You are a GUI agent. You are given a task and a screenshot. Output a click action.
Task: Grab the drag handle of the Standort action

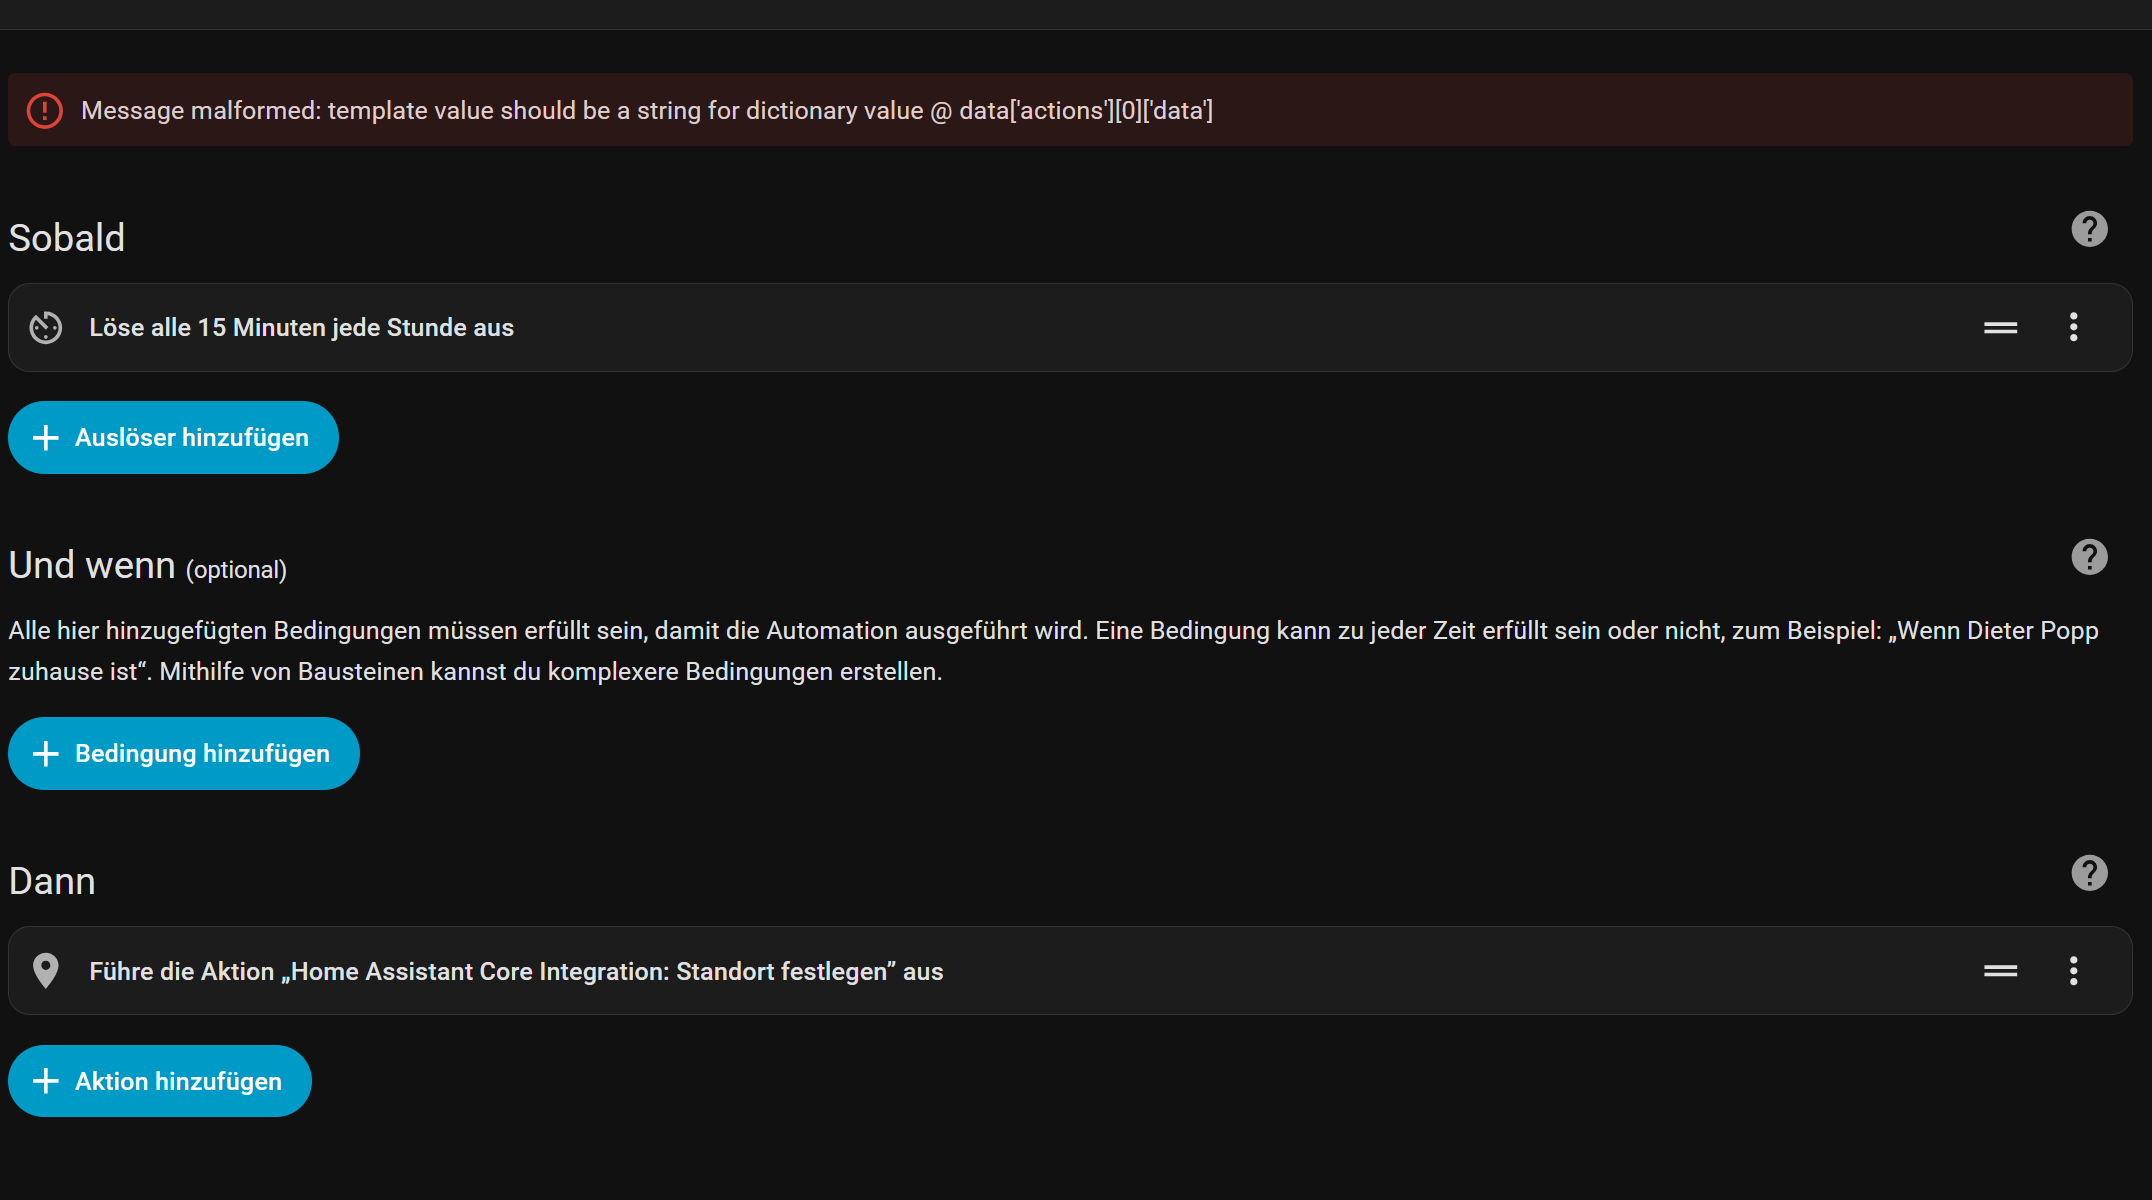(2000, 971)
